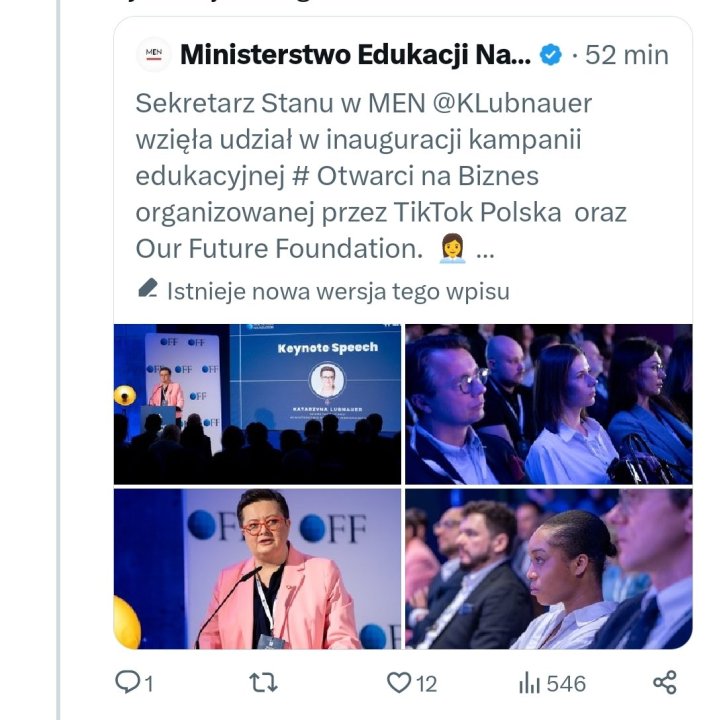
Task: Click the MEN profile avatar
Action: coord(153,54)
